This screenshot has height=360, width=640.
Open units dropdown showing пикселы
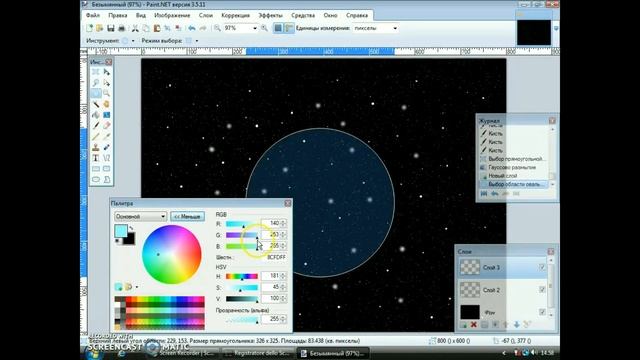pos(395,28)
